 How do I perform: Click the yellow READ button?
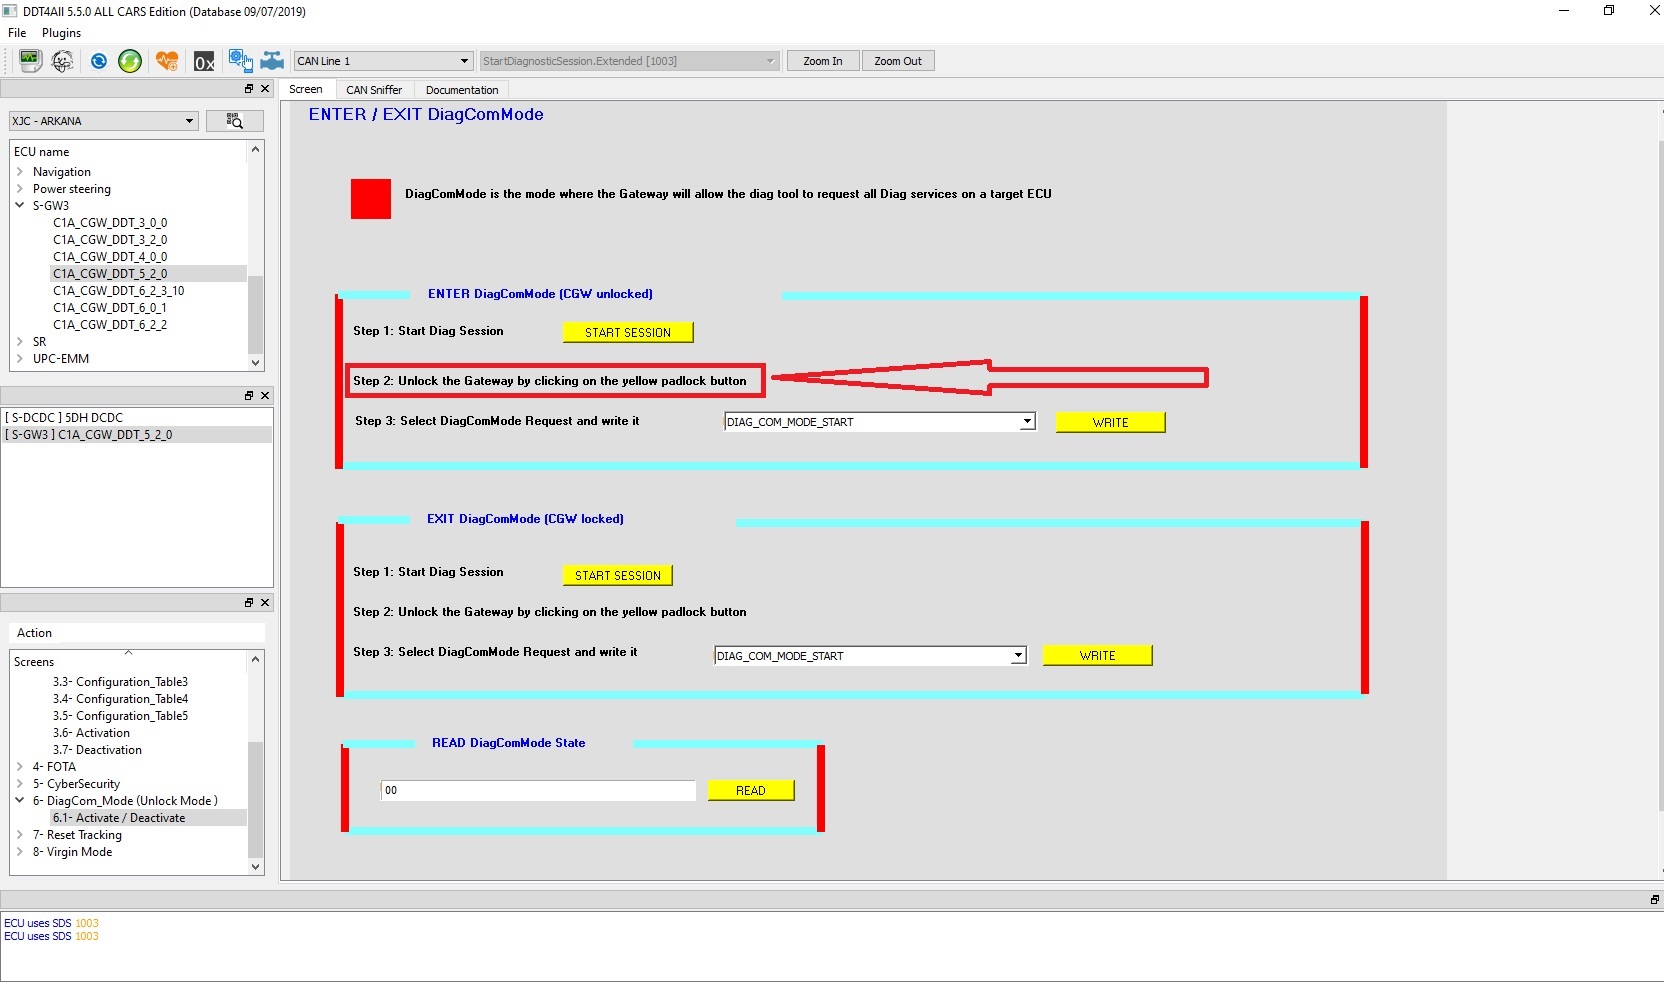[x=751, y=790]
